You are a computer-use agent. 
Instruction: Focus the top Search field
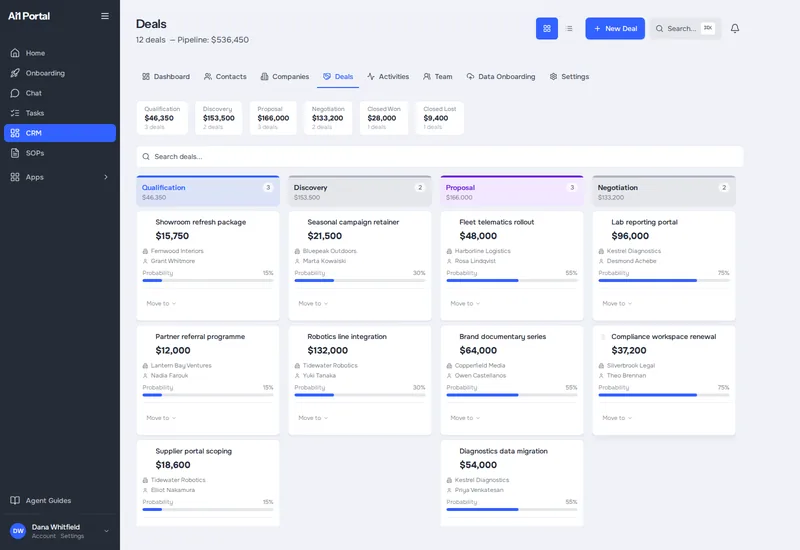[x=685, y=29]
